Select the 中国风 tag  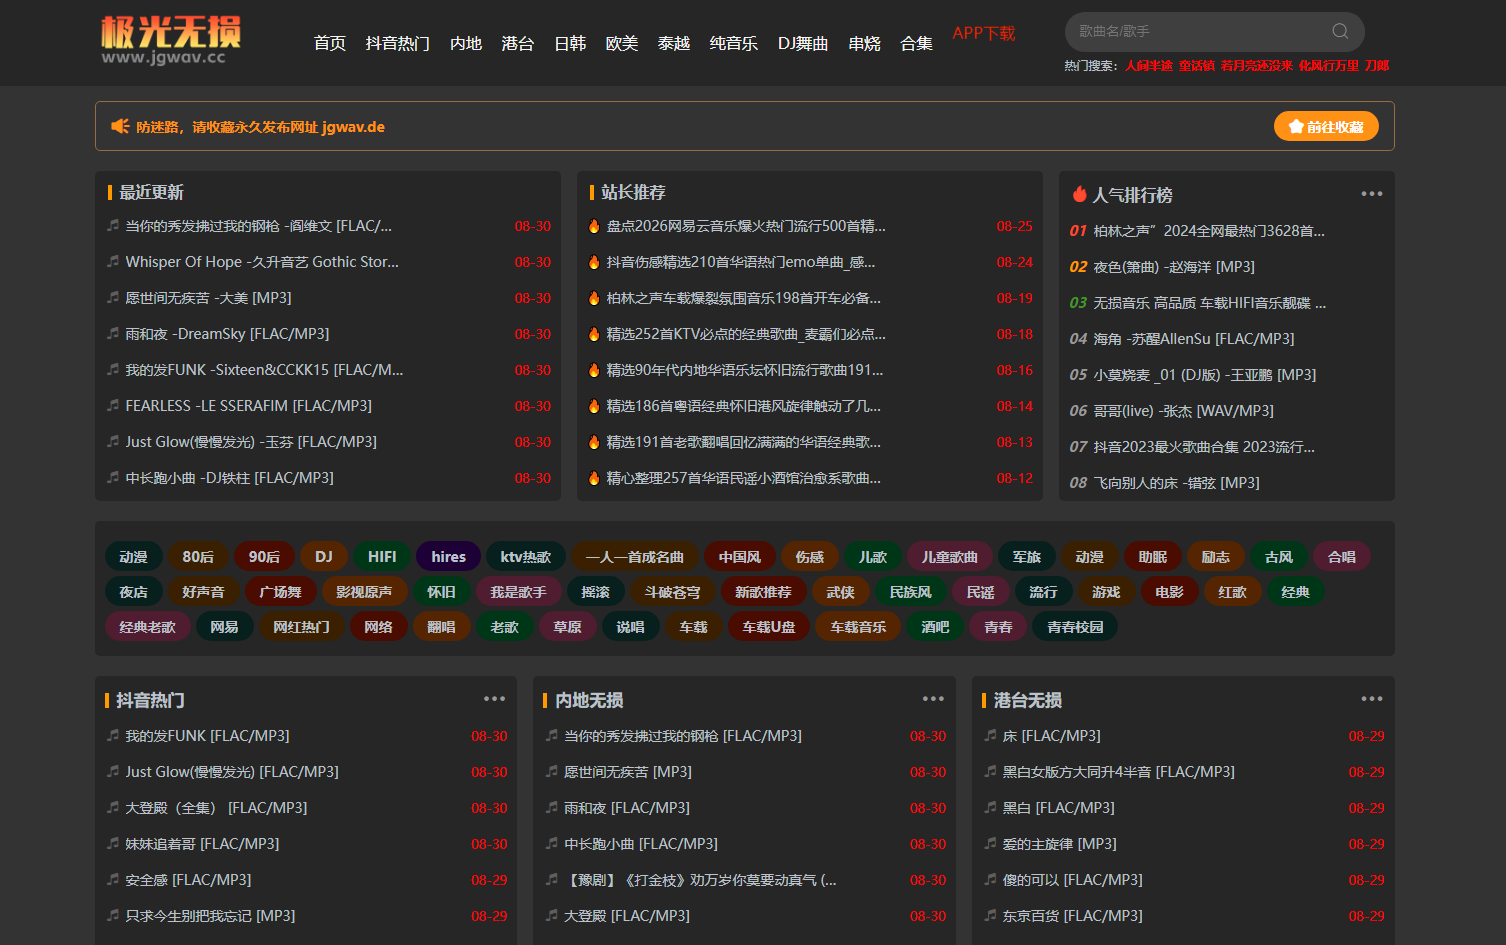(x=740, y=556)
